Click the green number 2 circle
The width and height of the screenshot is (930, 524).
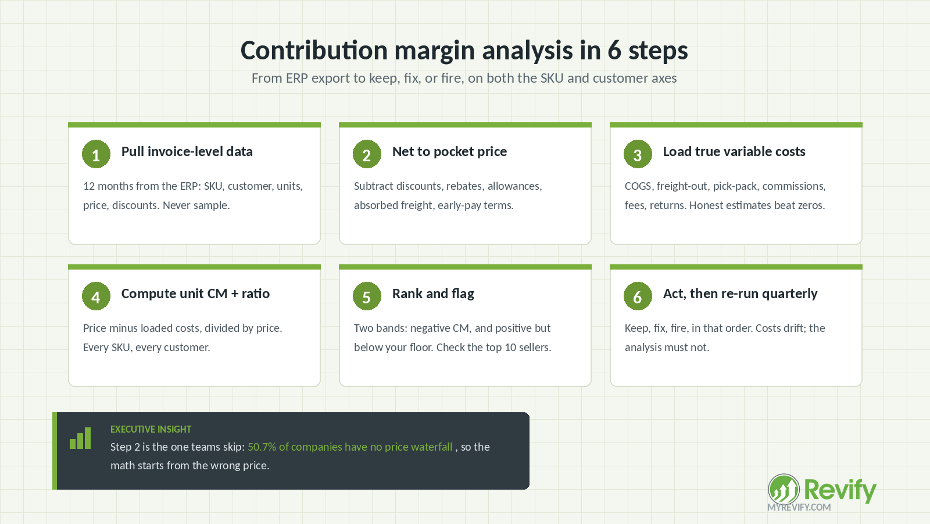367,154
